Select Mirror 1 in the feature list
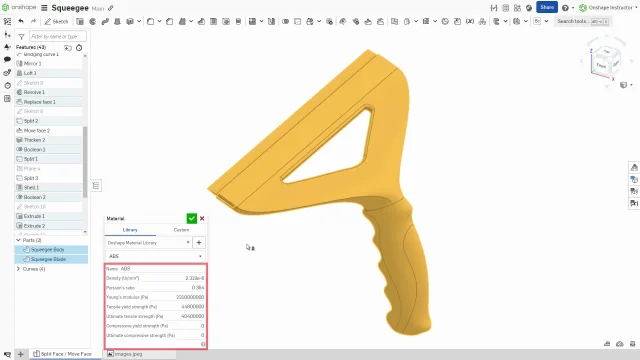This screenshot has width=640, height=360. click(x=49, y=63)
